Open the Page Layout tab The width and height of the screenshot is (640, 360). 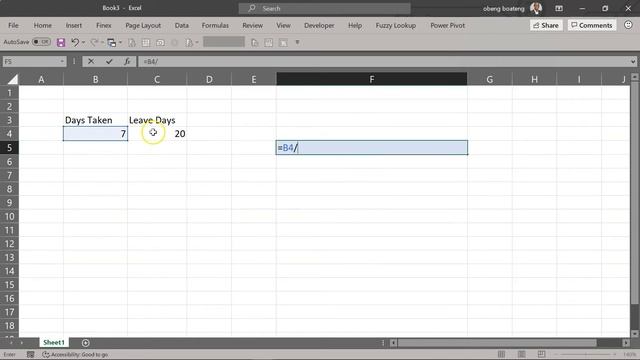[x=143, y=25]
